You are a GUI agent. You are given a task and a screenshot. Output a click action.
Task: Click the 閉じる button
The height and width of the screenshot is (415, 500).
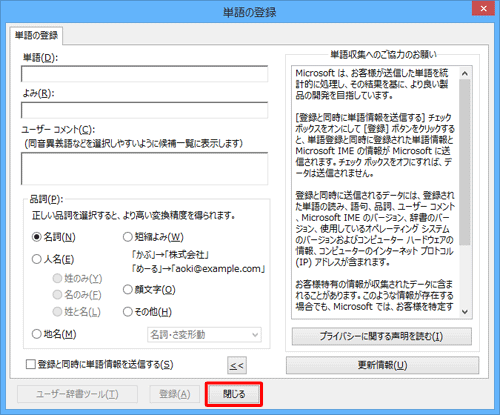234,394
